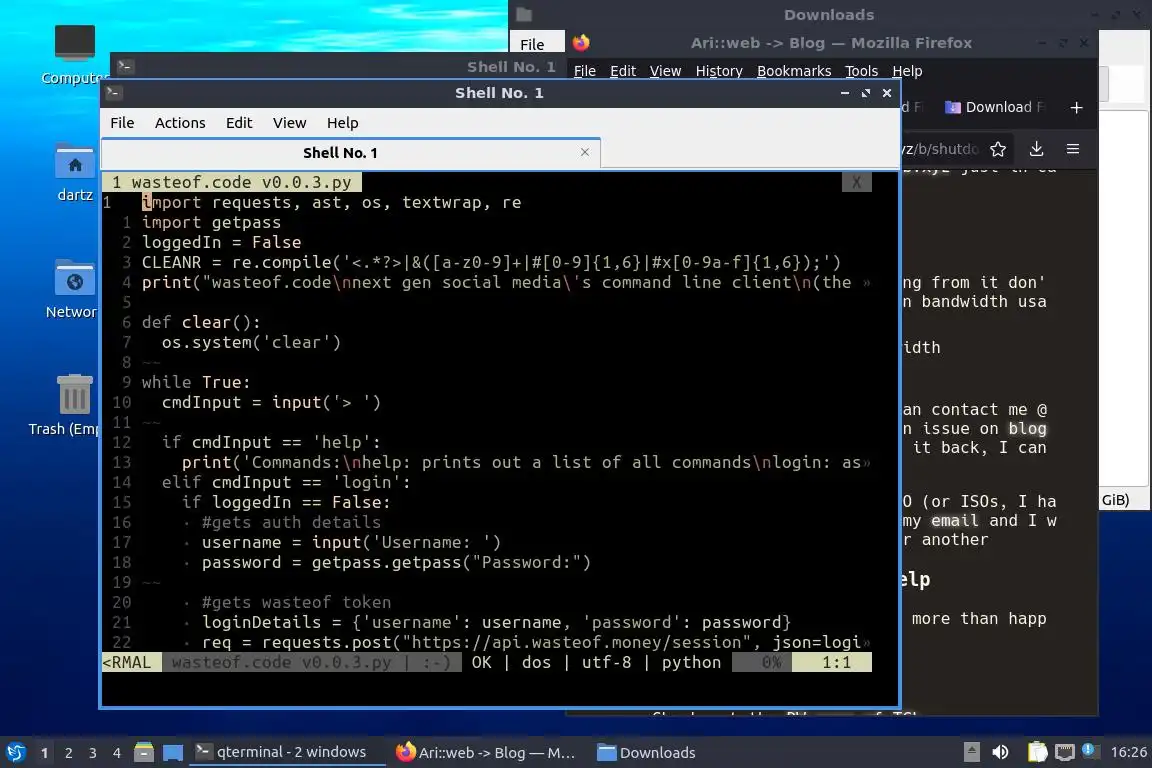Image resolution: width=1152 pixels, height=768 pixels.
Task: Launch the file manager from the panel quicklaunch
Action: click(144, 753)
